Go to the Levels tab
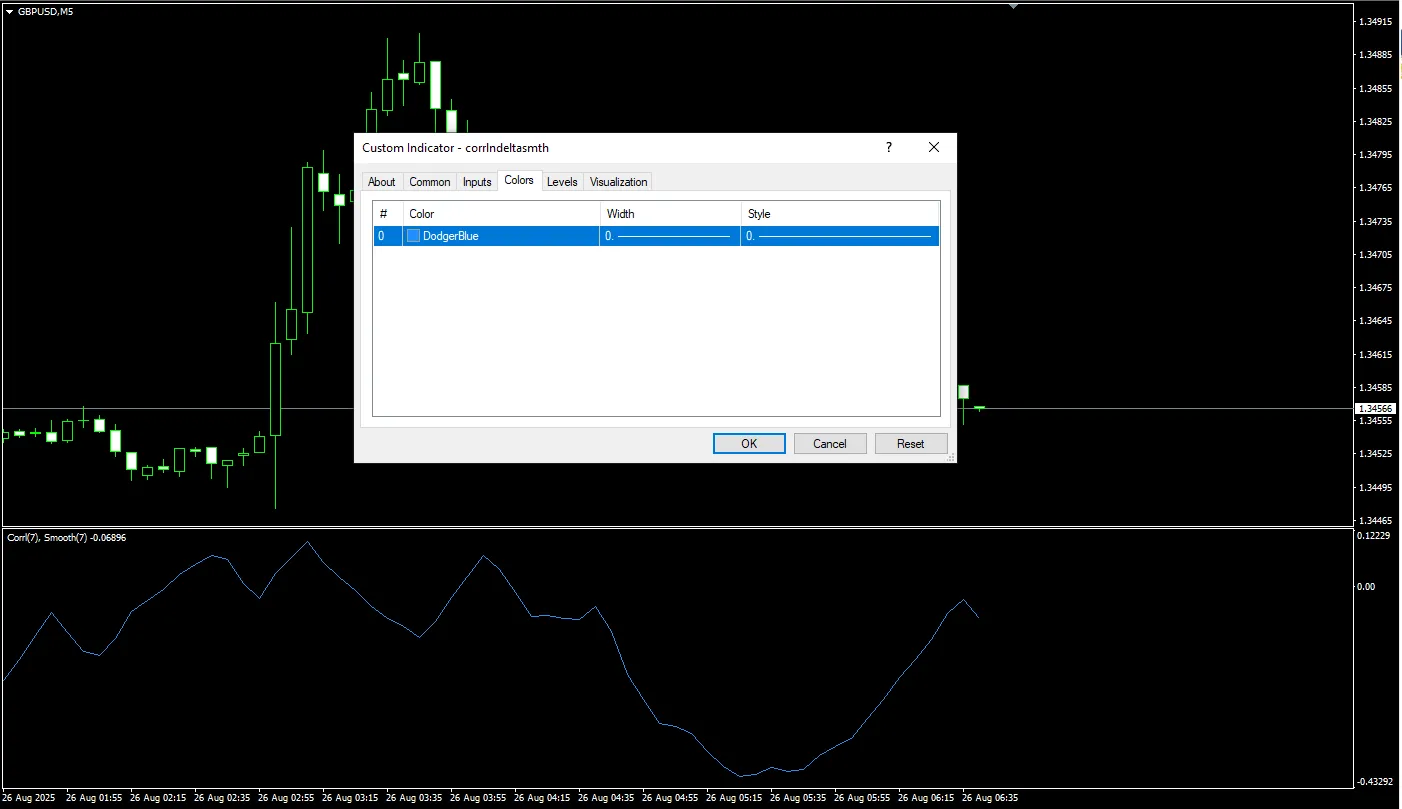Viewport: 1402px width, 809px height. click(562, 182)
